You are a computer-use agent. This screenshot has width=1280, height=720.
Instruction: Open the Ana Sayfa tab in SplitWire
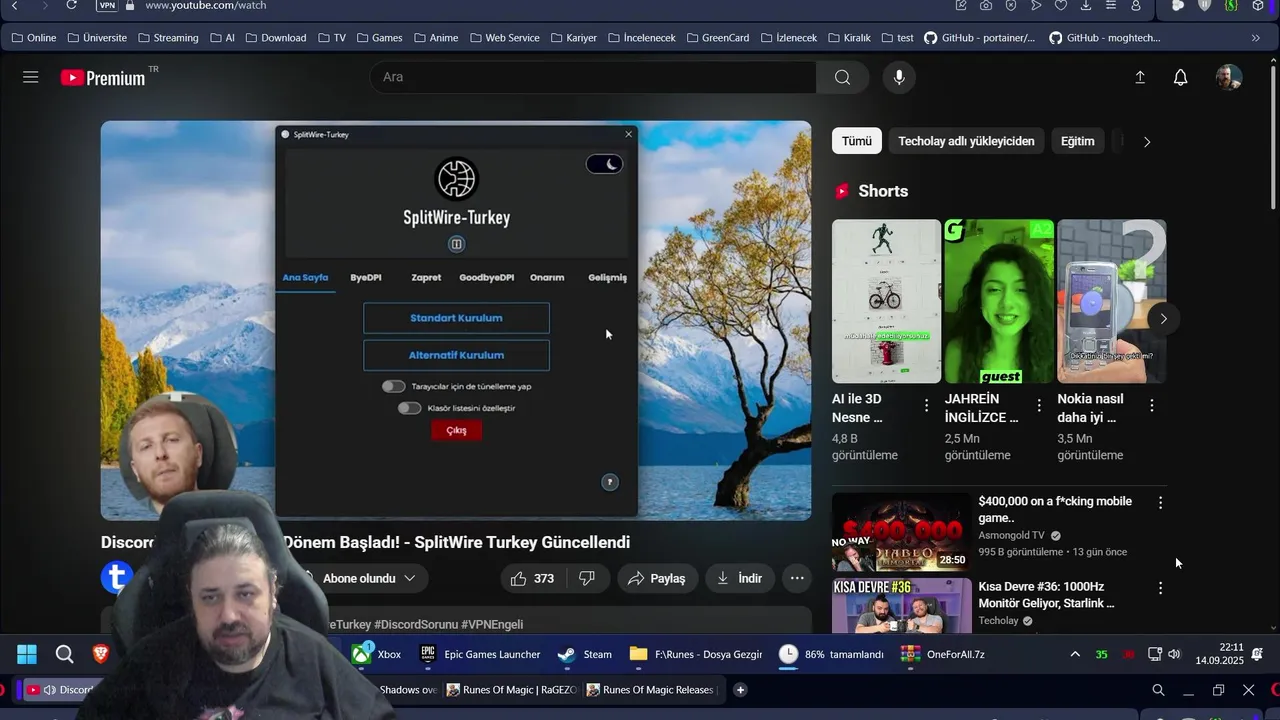point(305,277)
